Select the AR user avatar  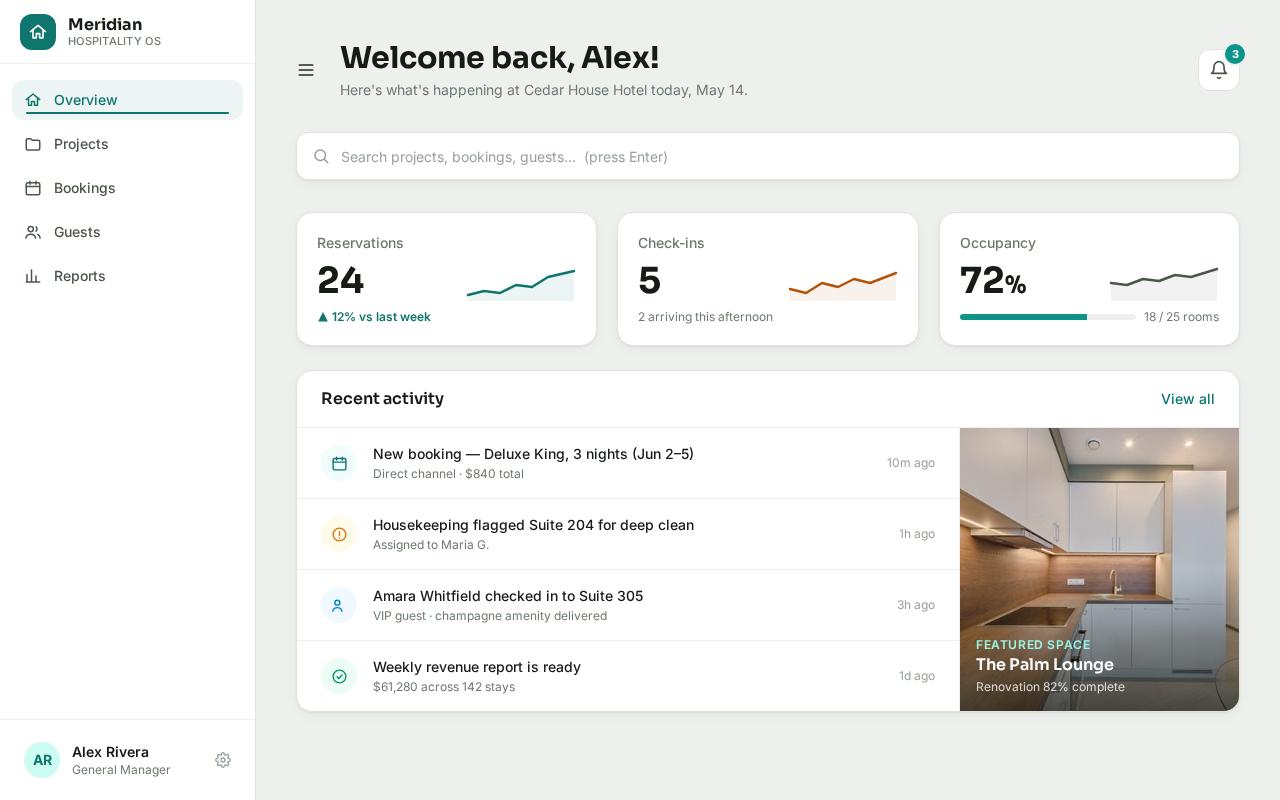pos(42,760)
